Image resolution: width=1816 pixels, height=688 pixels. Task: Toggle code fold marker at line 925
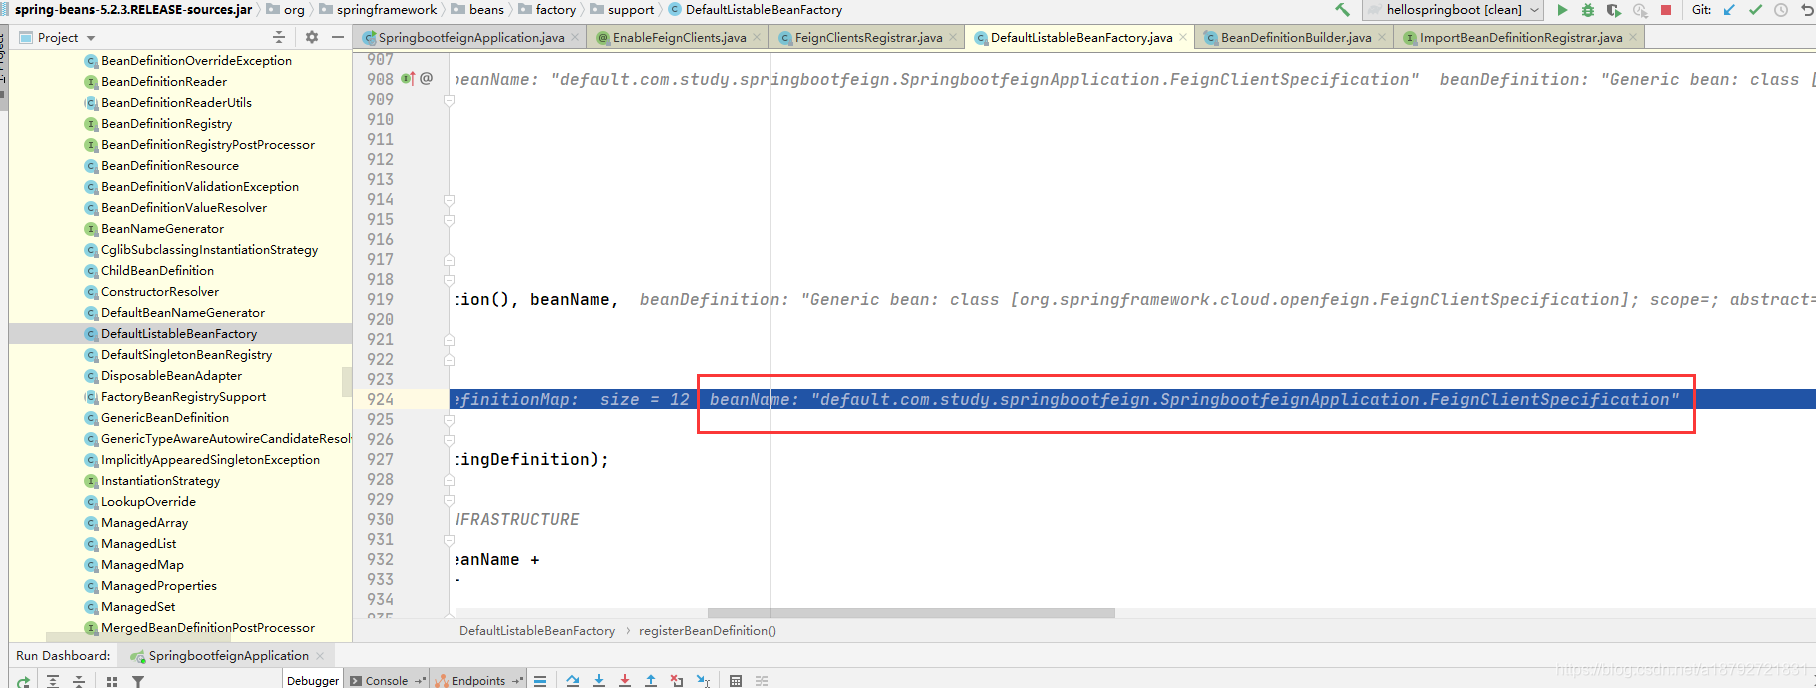449,420
